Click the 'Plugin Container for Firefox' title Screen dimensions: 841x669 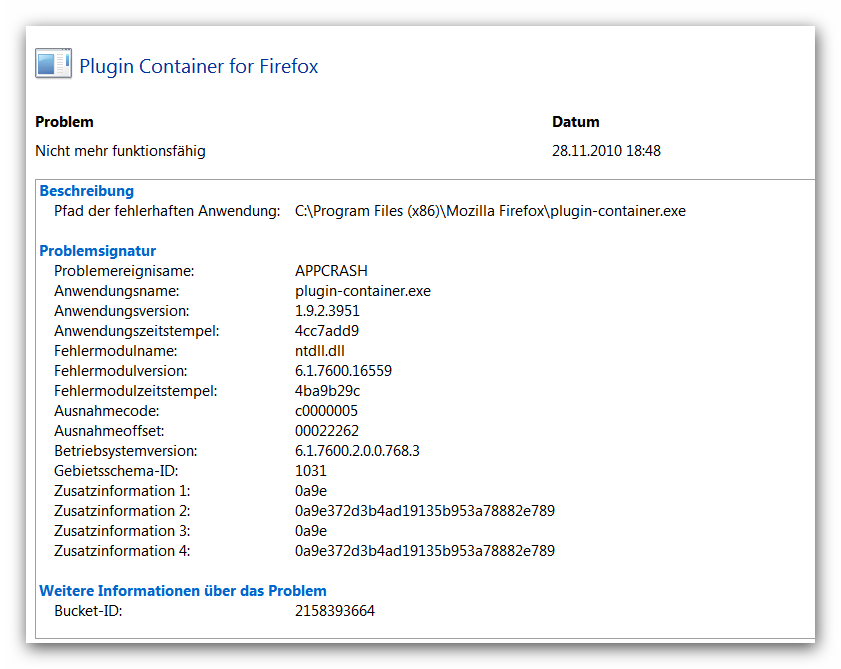click(198, 67)
